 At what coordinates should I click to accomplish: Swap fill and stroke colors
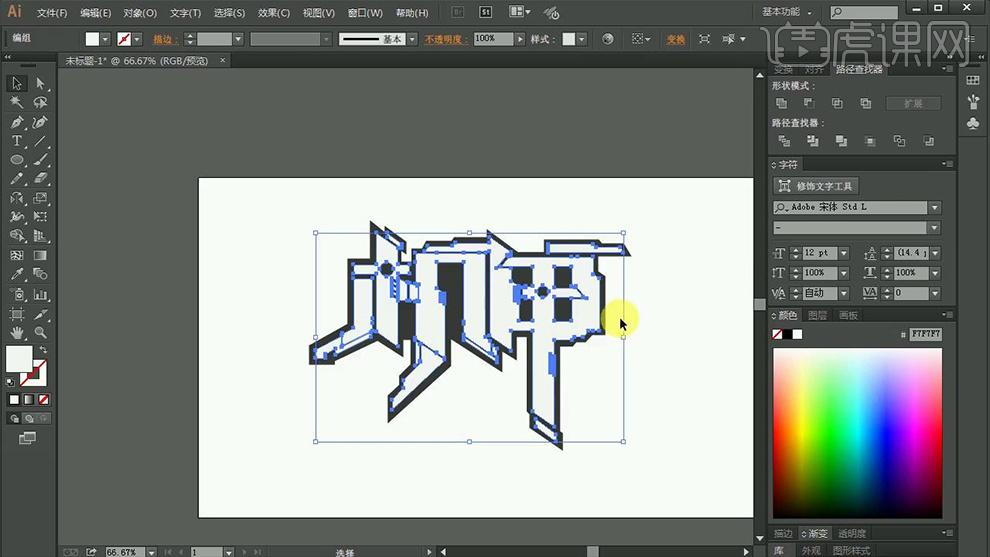click(x=43, y=349)
